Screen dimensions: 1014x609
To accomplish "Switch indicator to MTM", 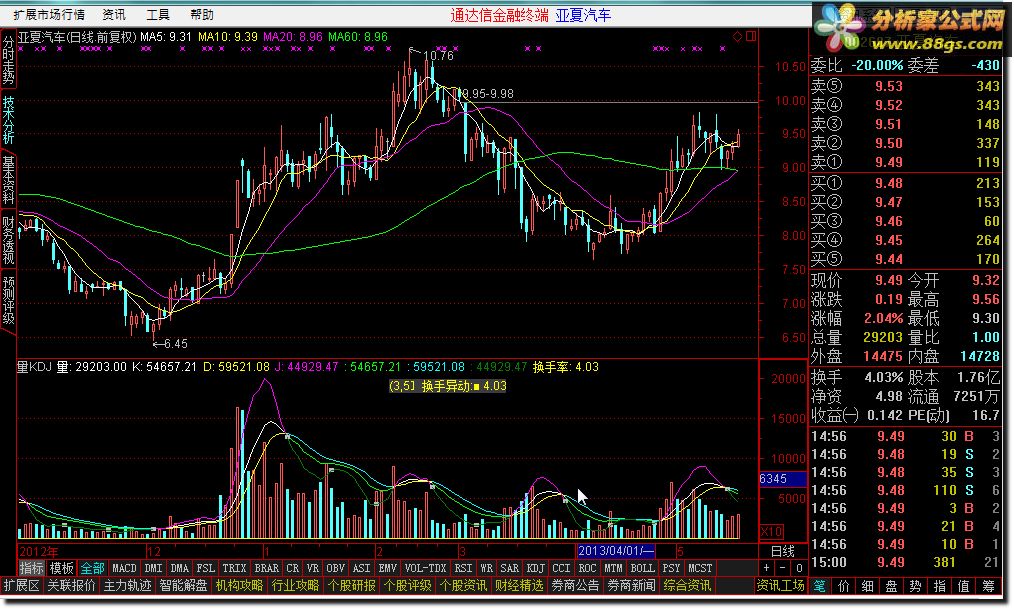I will coord(612,568).
